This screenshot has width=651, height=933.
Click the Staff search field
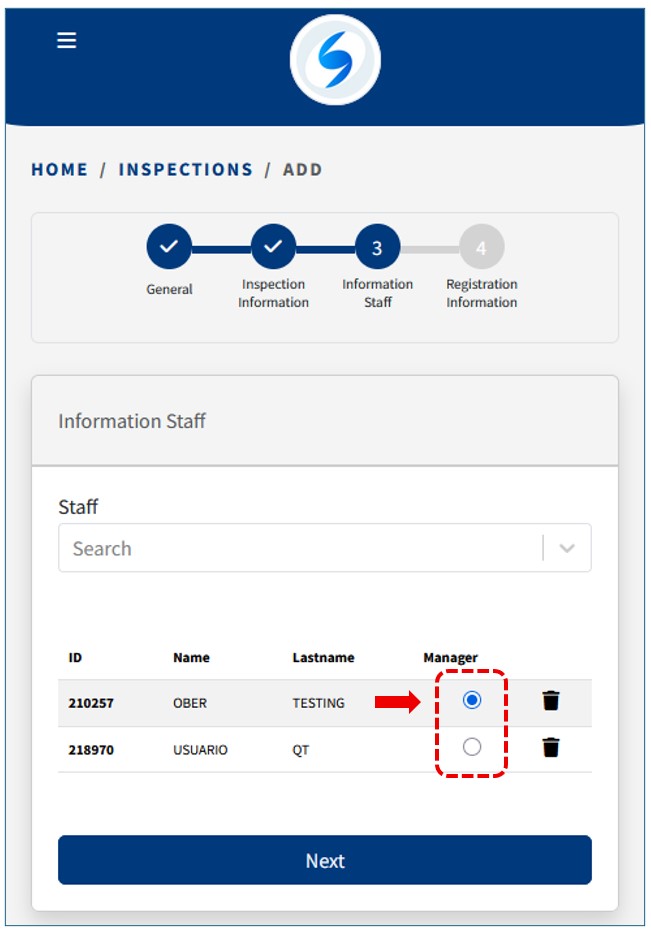click(x=300, y=548)
